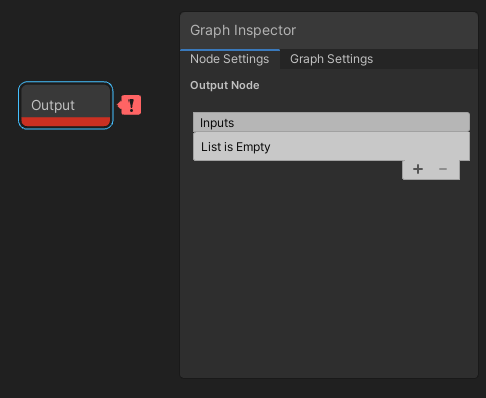Open the Node Settings tab
The height and width of the screenshot is (398, 486).
pos(230,59)
